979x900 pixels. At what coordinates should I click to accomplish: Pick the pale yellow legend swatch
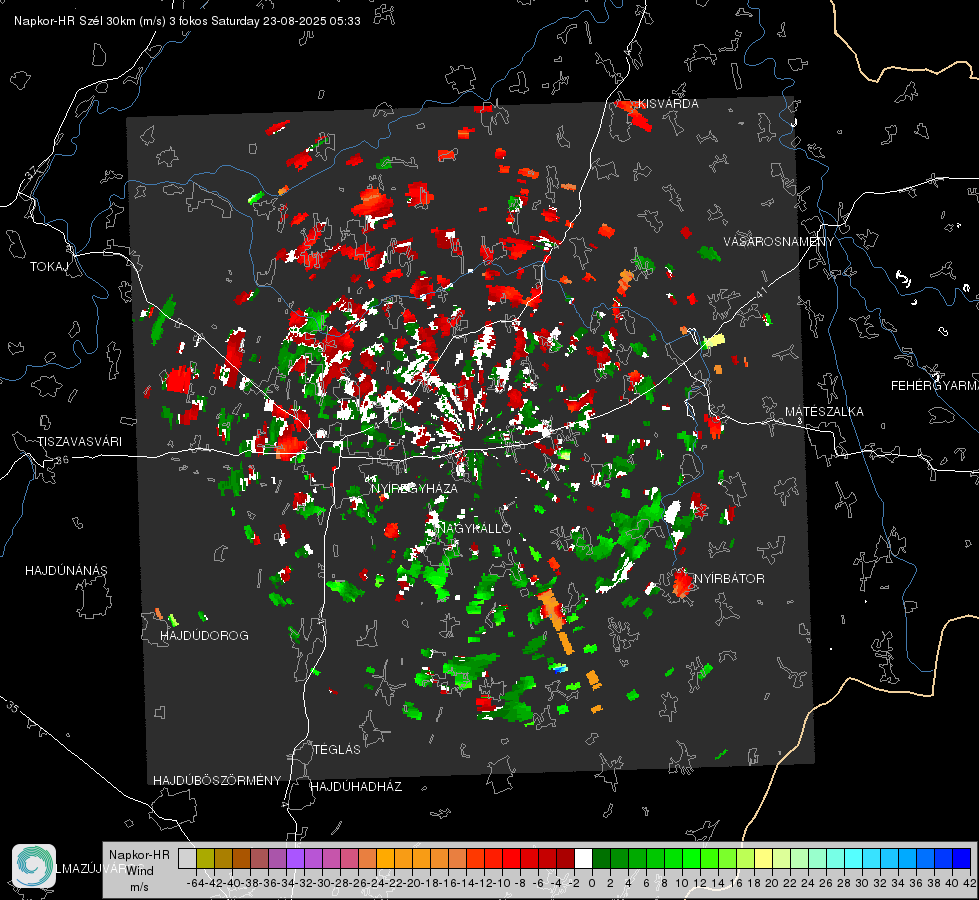coord(764,858)
